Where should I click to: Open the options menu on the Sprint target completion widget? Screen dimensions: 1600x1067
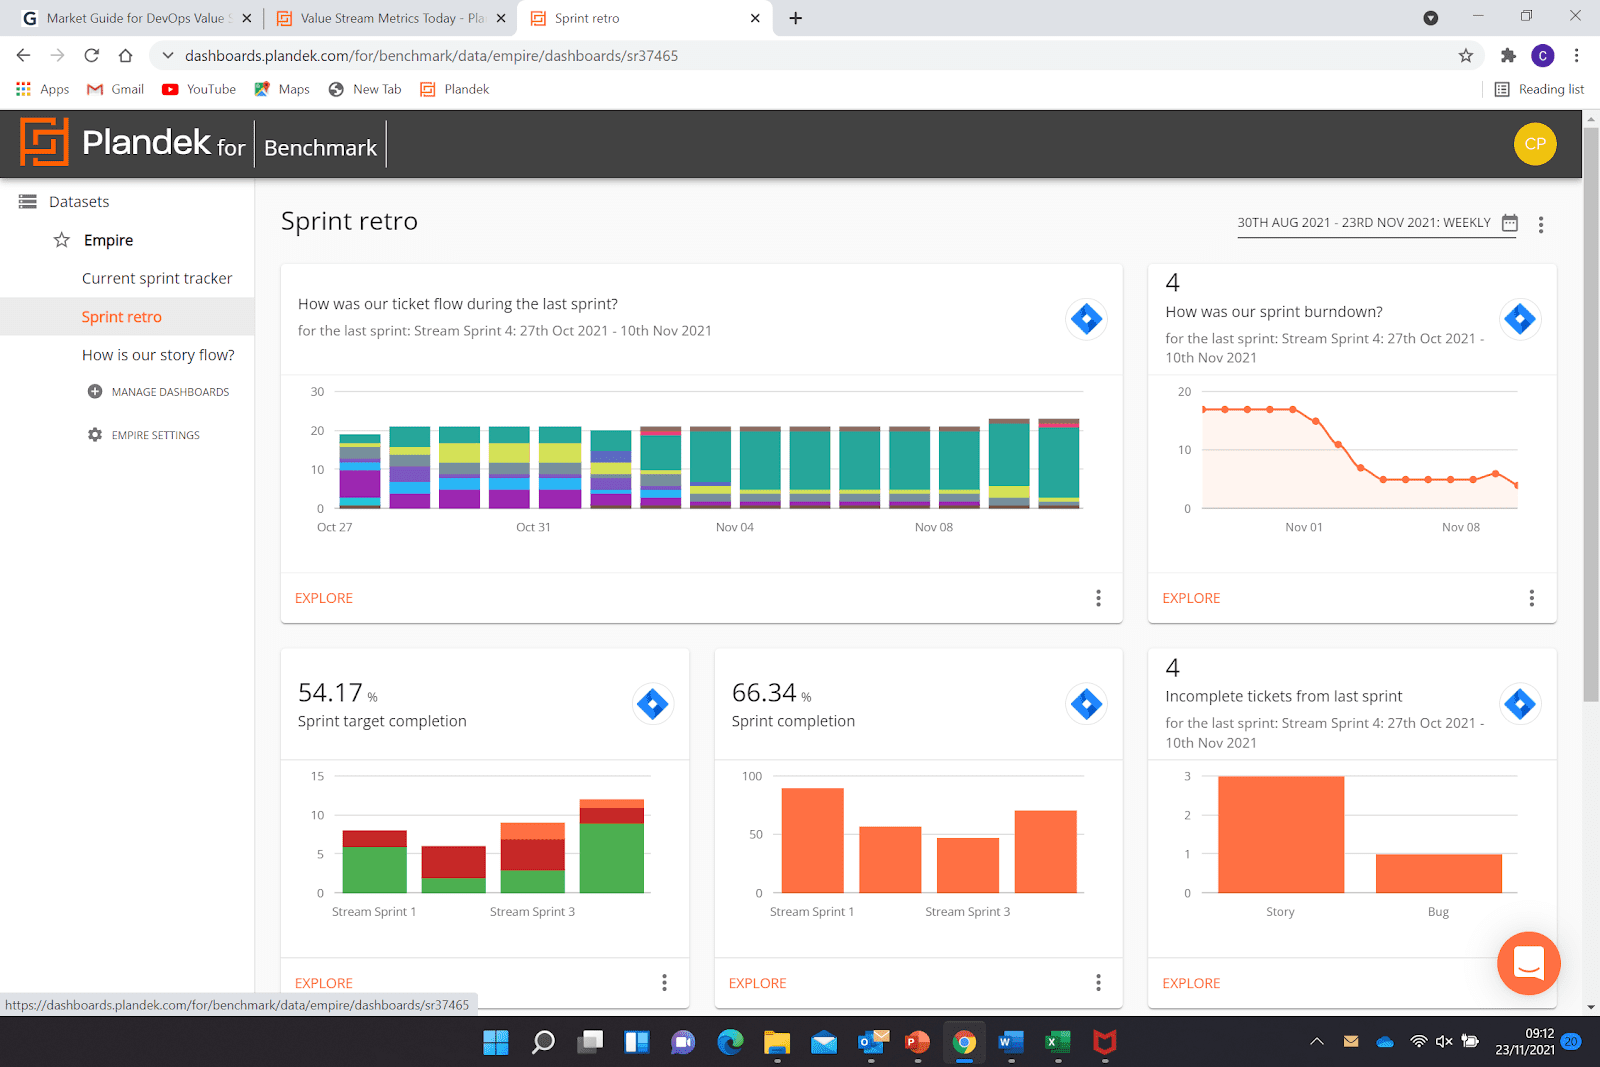(x=664, y=982)
